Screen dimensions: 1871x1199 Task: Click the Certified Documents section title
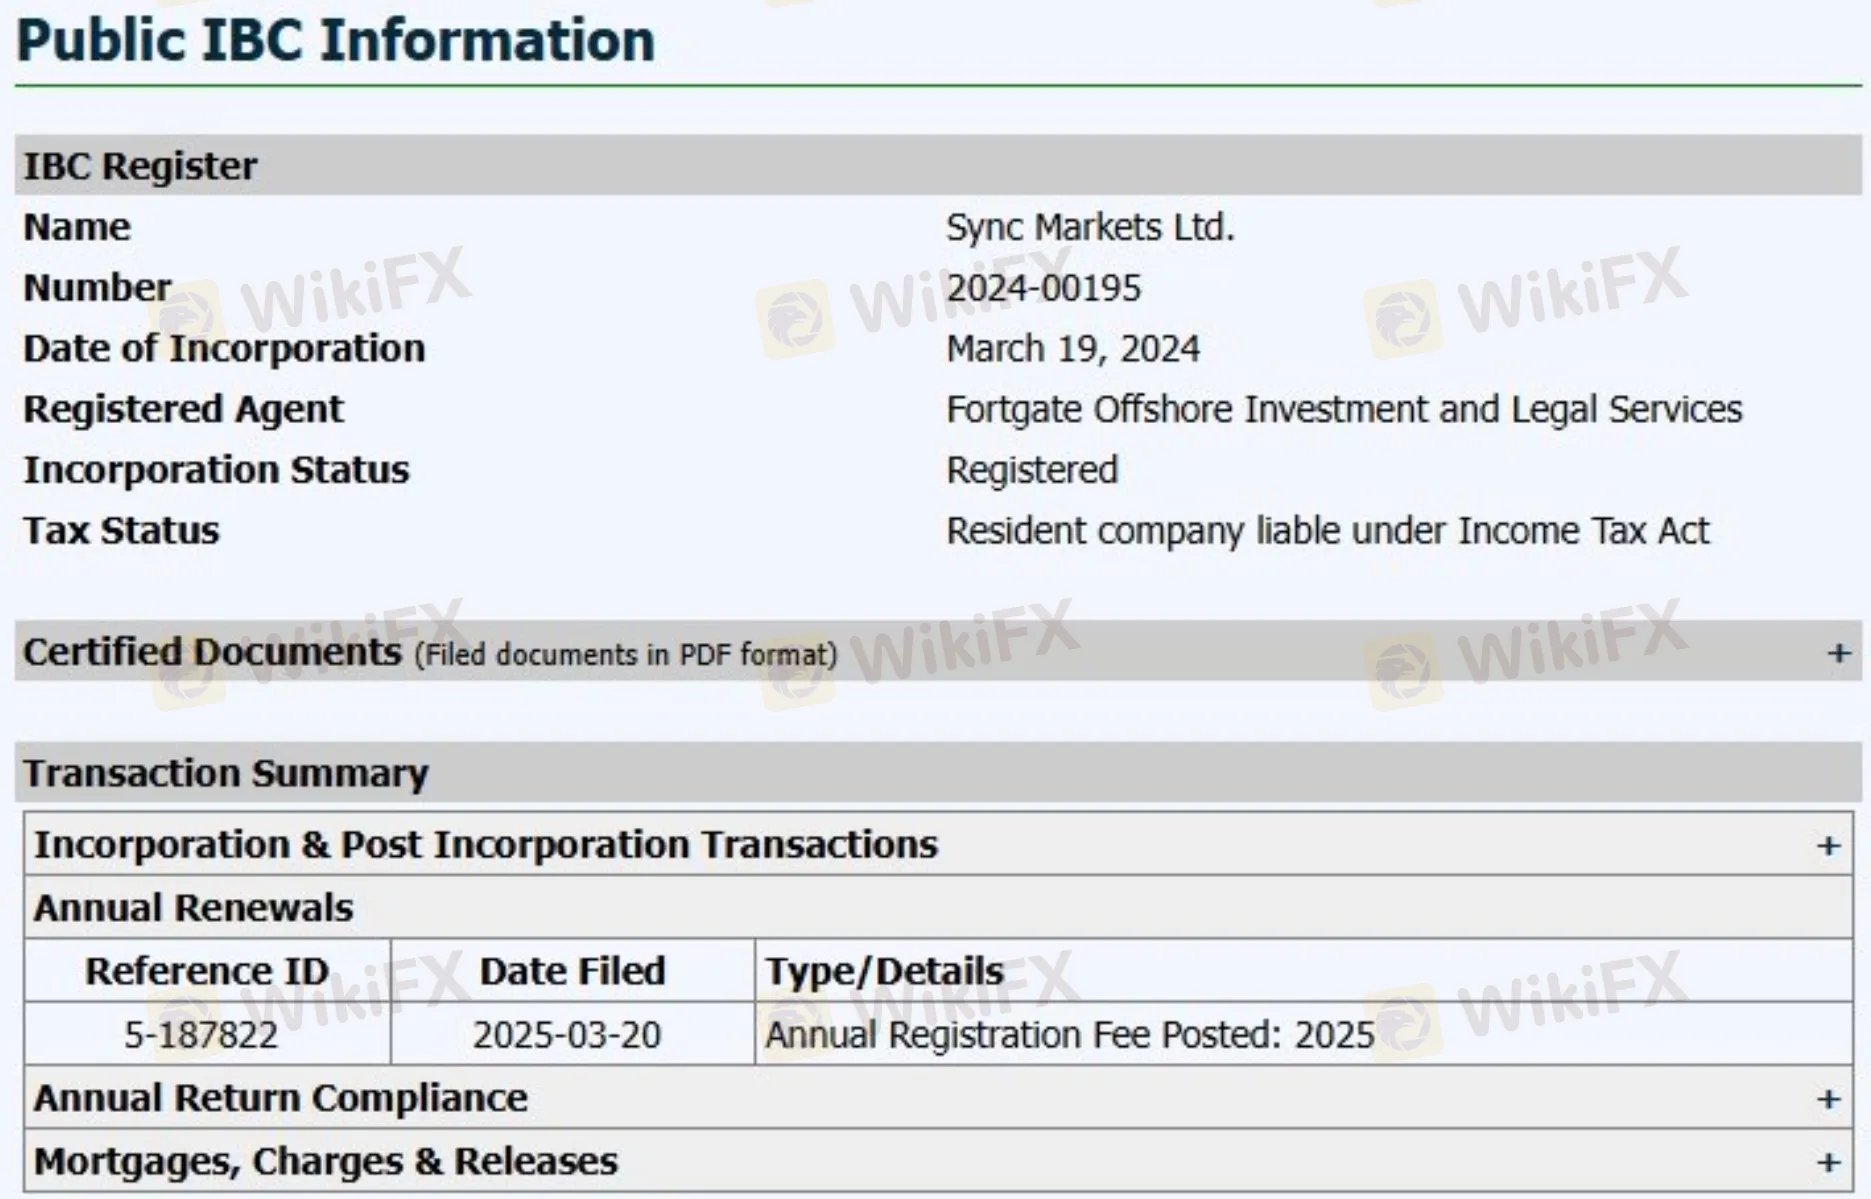(x=212, y=652)
